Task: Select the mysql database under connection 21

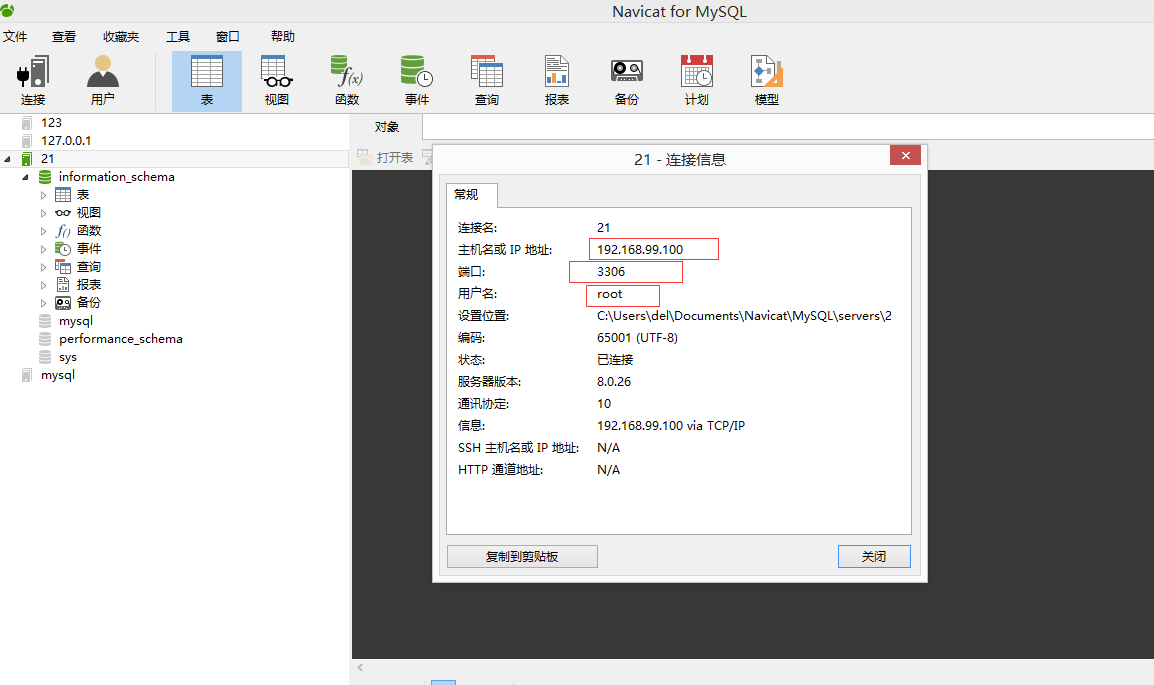Action: click(x=76, y=321)
